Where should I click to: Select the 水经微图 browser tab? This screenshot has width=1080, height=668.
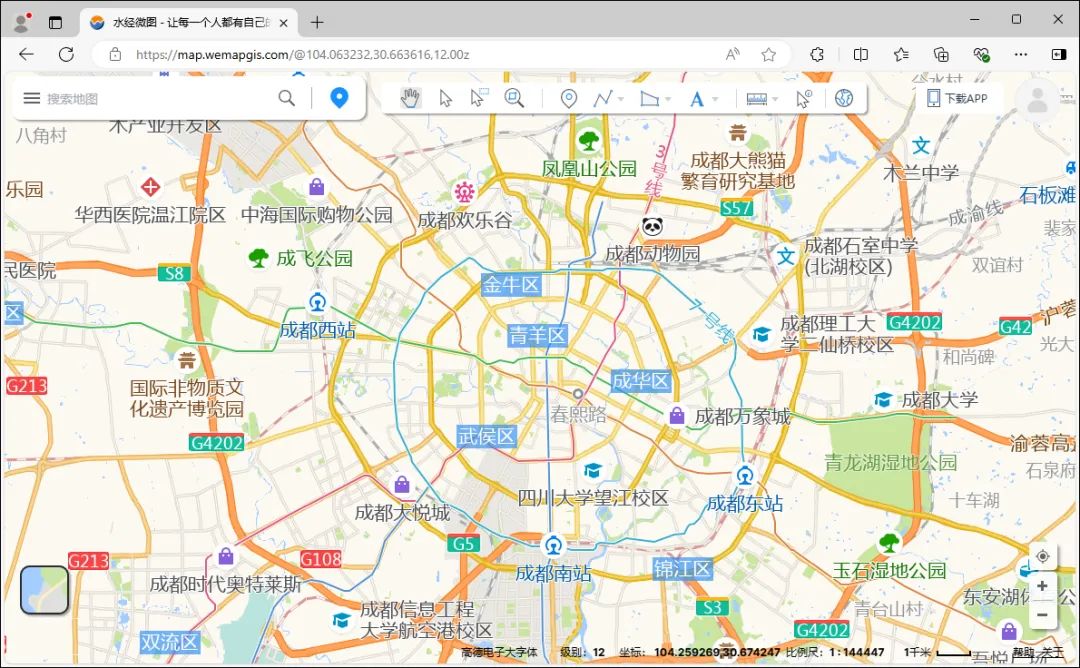(x=189, y=23)
